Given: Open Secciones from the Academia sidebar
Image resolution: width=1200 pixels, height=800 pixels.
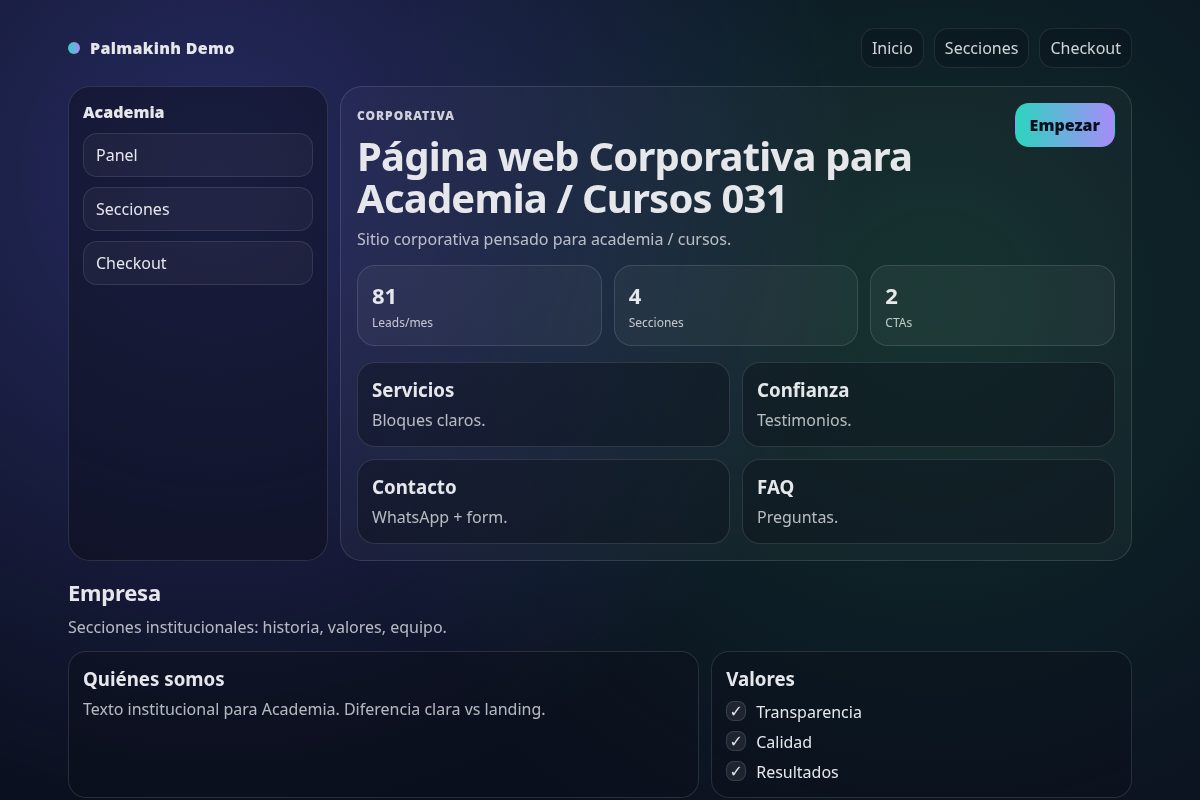Looking at the screenshot, I should click(197, 209).
